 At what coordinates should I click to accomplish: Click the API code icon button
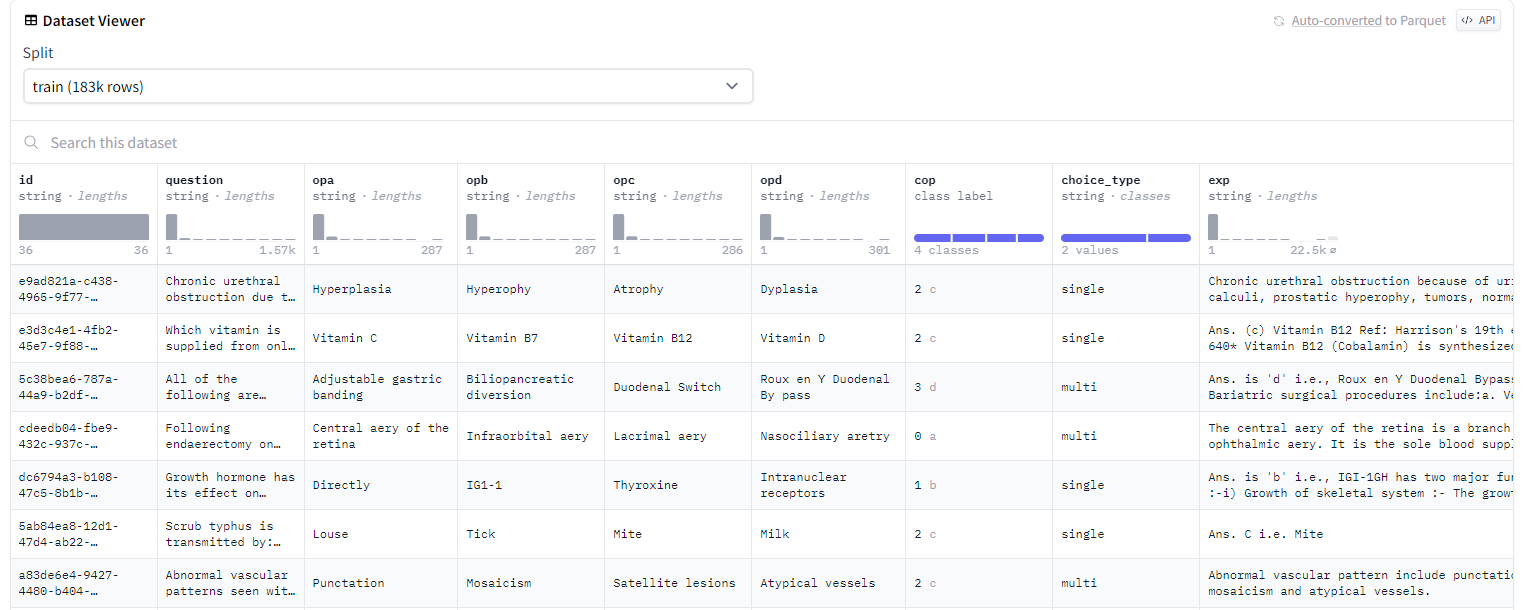point(1478,20)
